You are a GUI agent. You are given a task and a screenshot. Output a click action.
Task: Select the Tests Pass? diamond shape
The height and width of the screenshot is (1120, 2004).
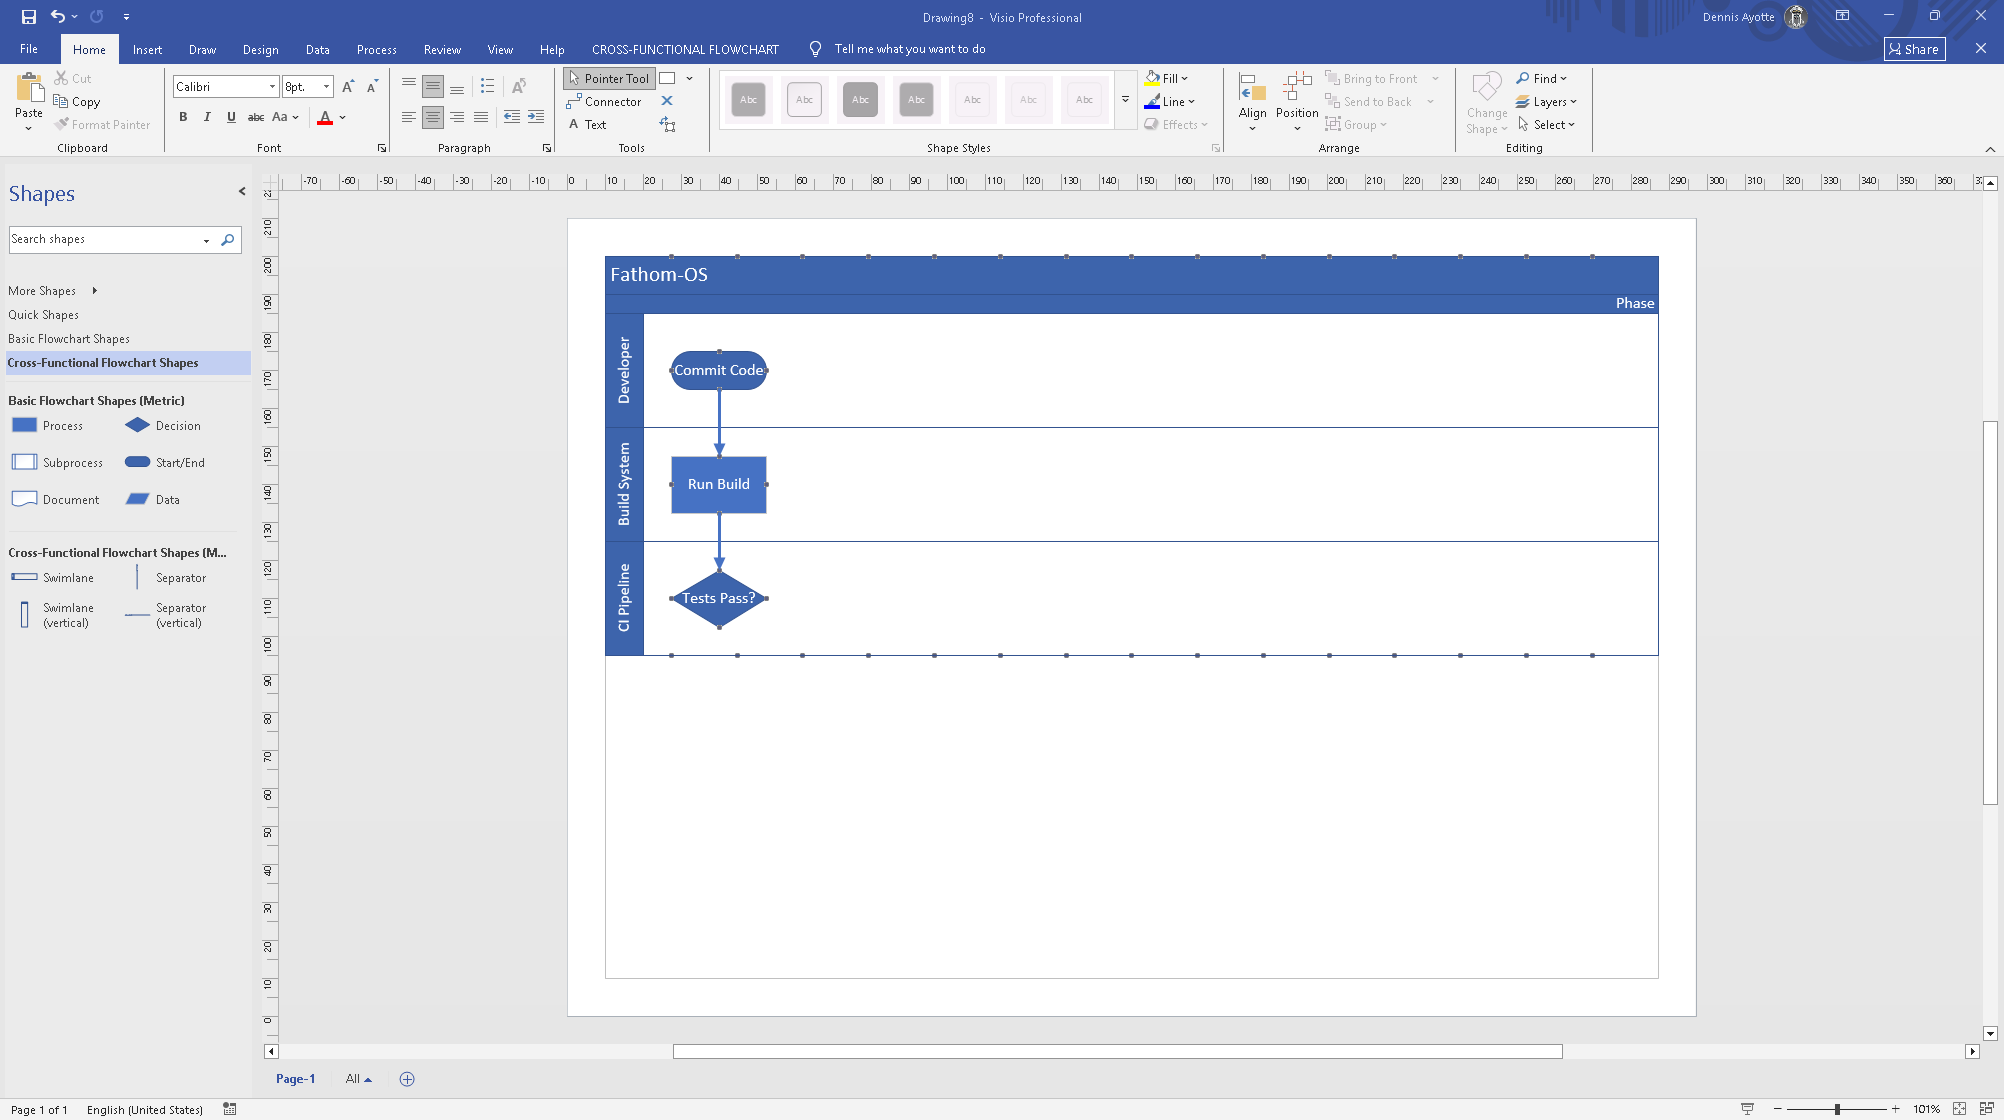(719, 598)
